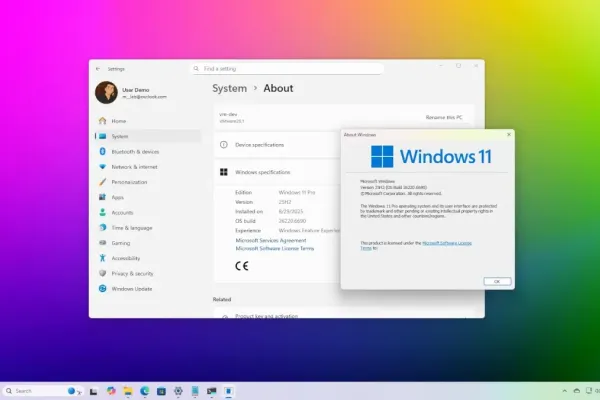Open Microsoft Software License Terms in Settings
The image size is (600, 400).
pyautogui.click(x=275, y=248)
